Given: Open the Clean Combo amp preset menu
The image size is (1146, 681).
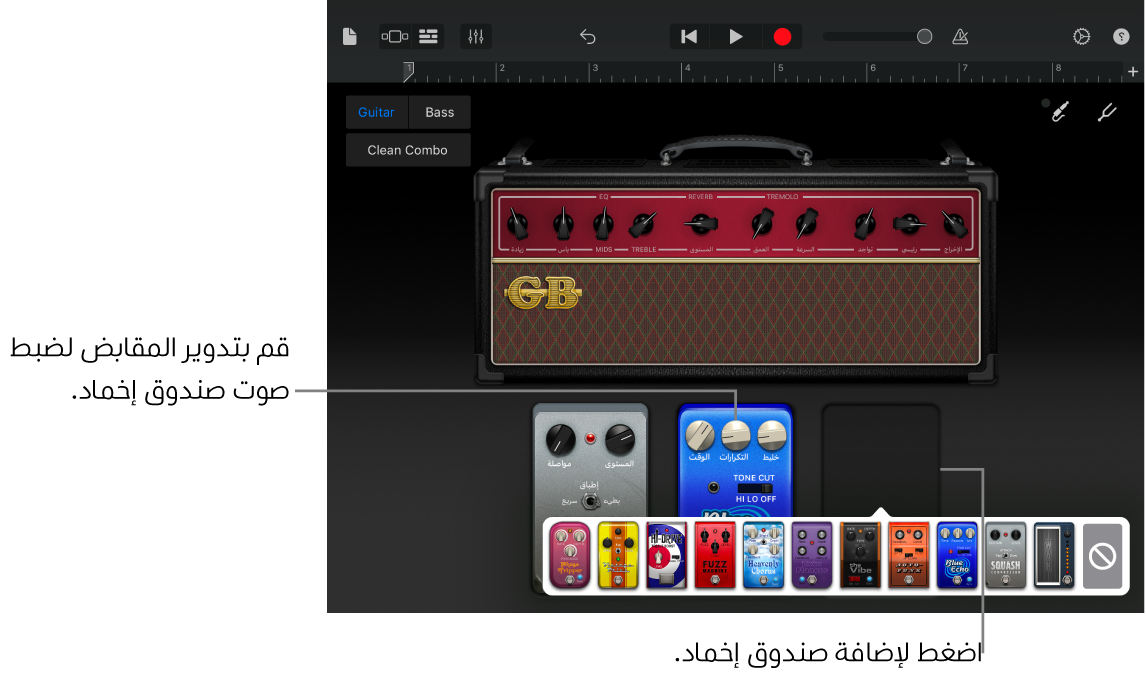Looking at the screenshot, I should click(x=408, y=151).
